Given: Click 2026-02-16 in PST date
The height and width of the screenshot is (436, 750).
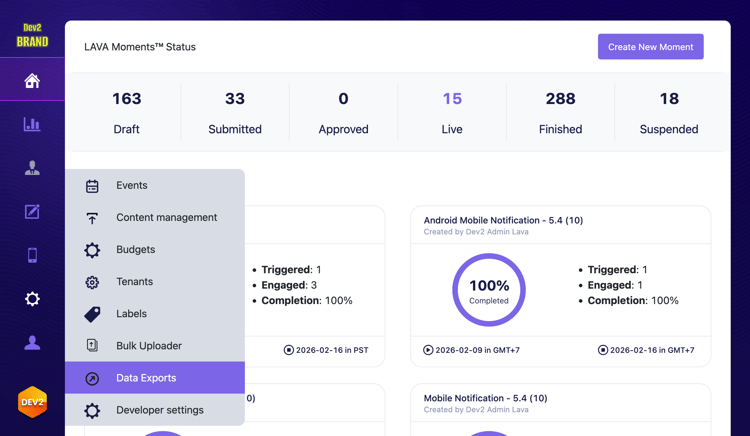Looking at the screenshot, I should coord(332,350).
